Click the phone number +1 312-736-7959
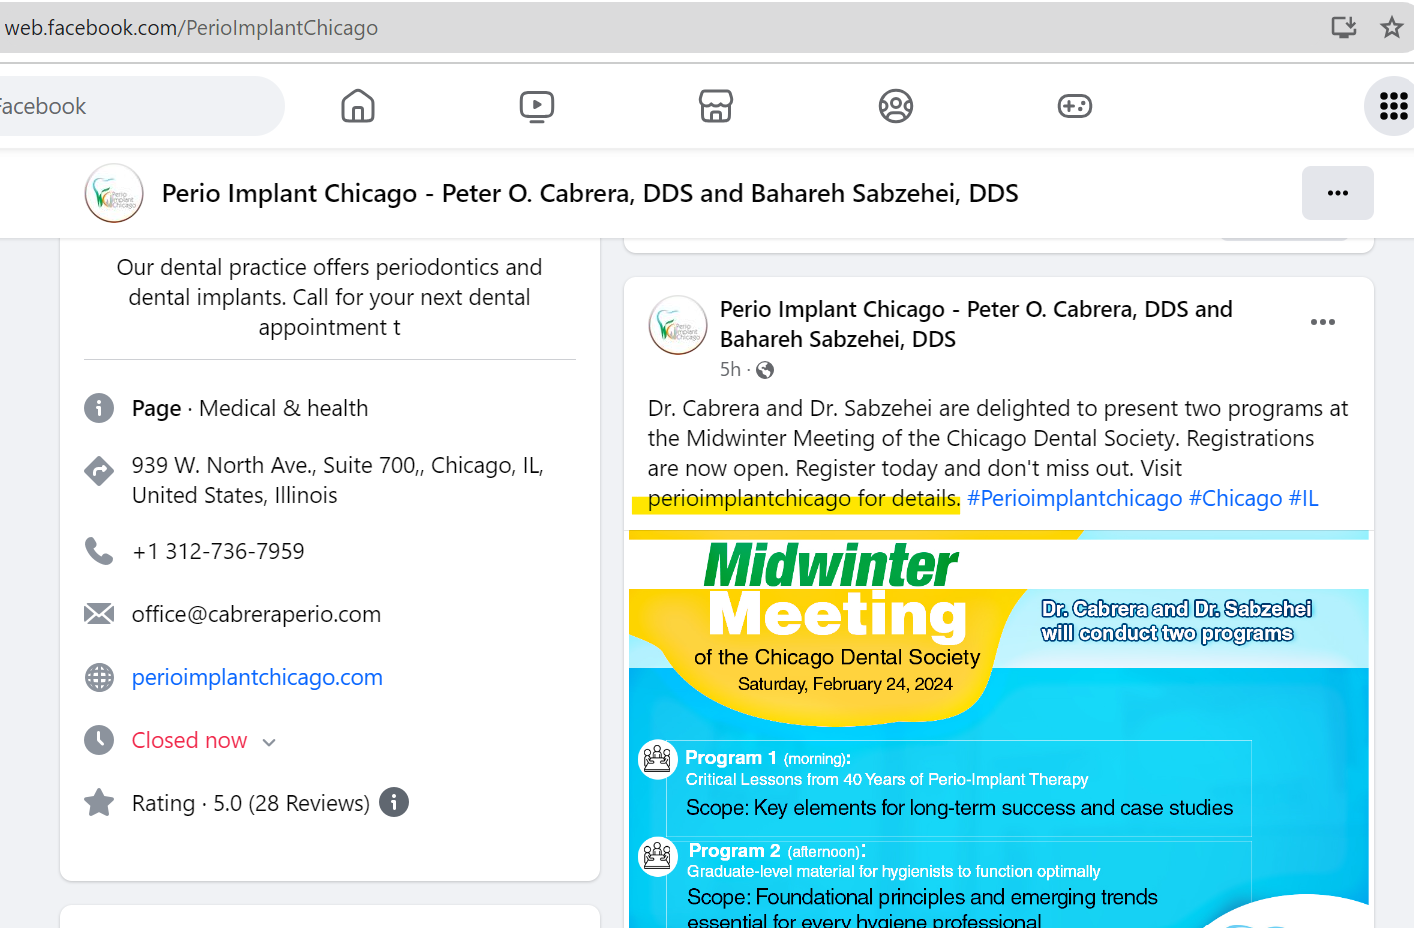This screenshot has width=1414, height=928. pyautogui.click(x=218, y=551)
